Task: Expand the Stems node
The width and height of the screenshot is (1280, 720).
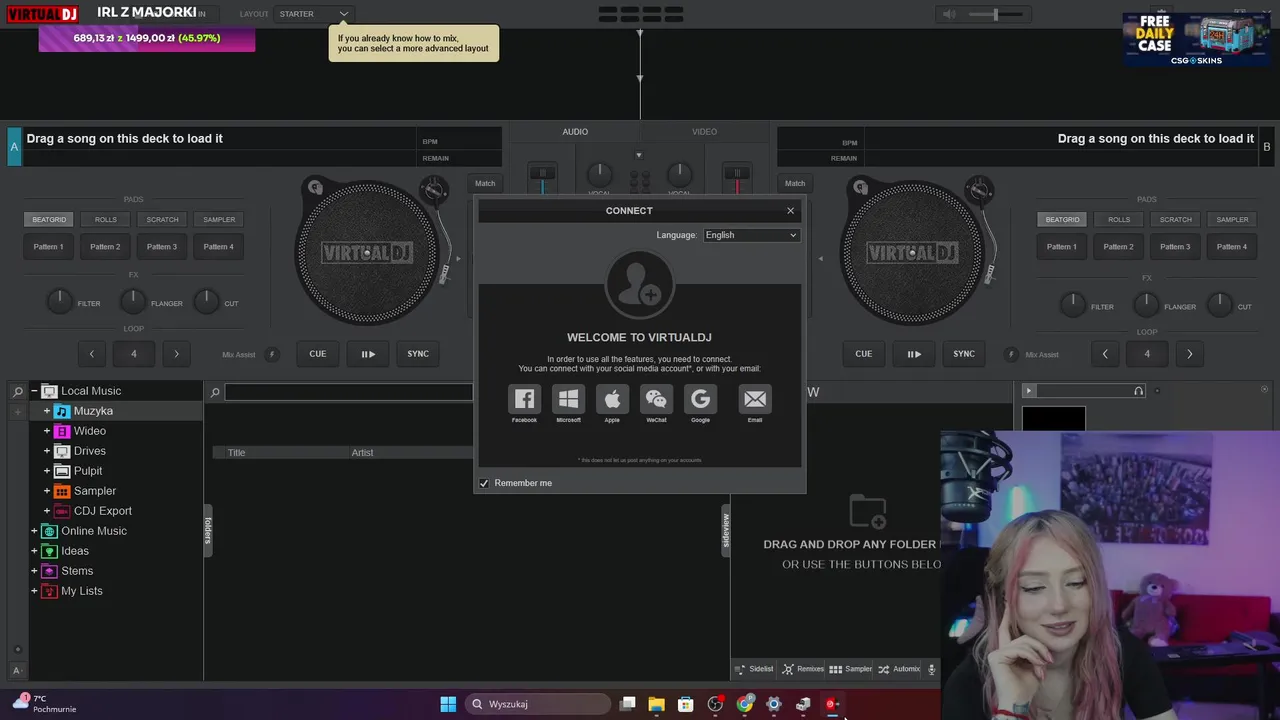Action: pyautogui.click(x=34, y=571)
